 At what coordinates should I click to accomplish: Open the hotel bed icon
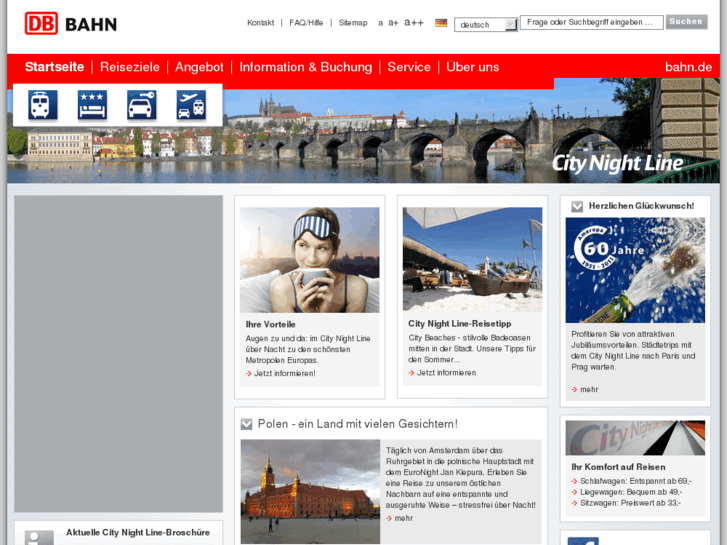point(92,105)
